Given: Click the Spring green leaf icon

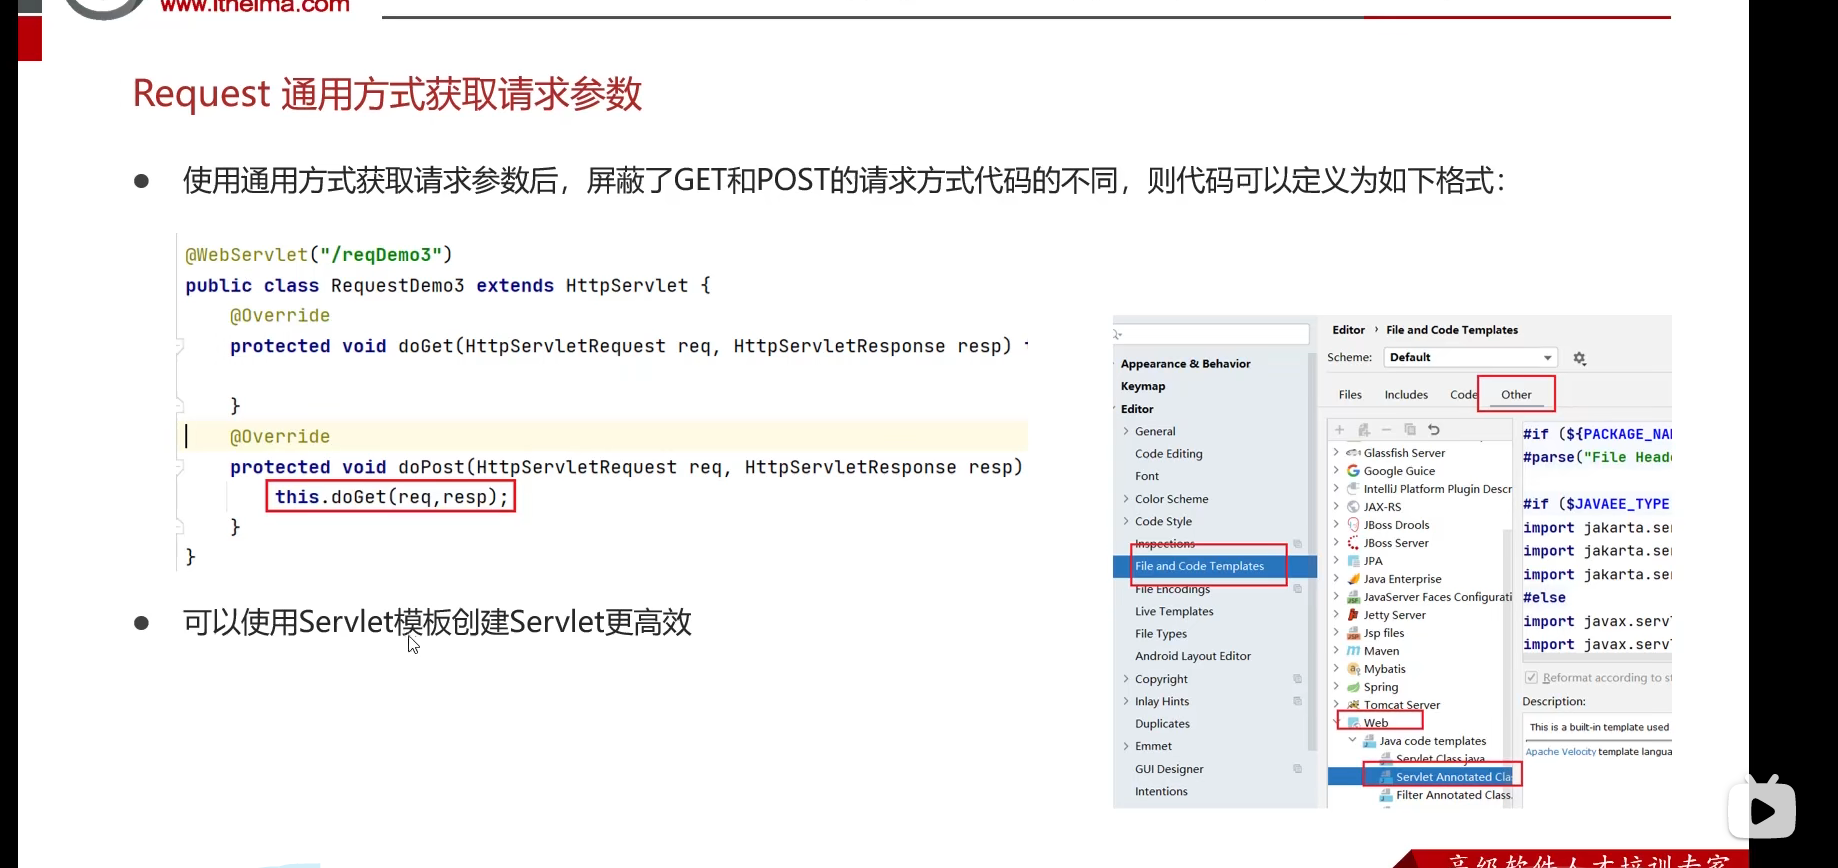Looking at the screenshot, I should pyautogui.click(x=1353, y=687).
